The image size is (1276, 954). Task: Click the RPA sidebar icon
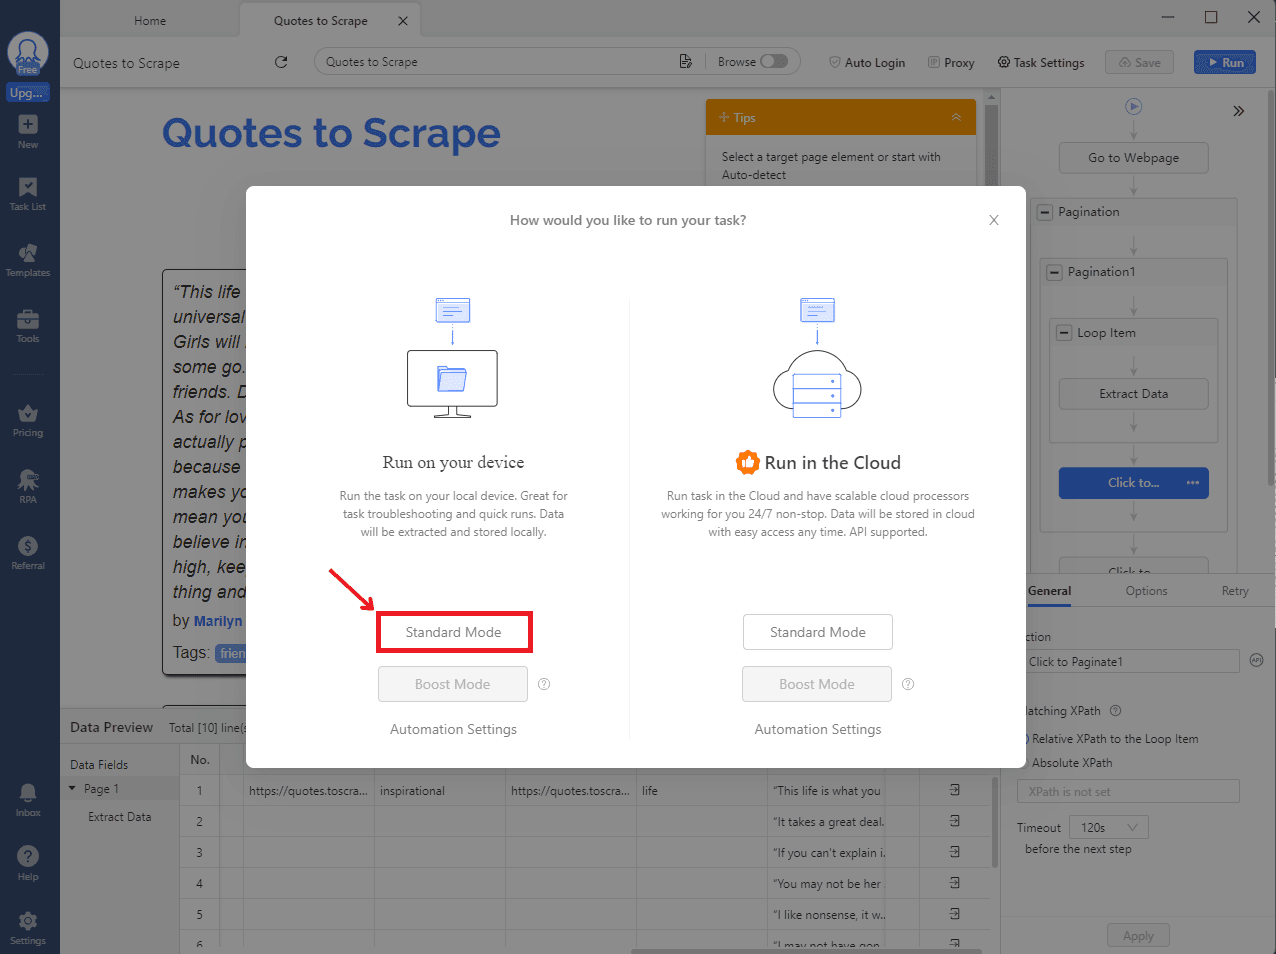(28, 485)
